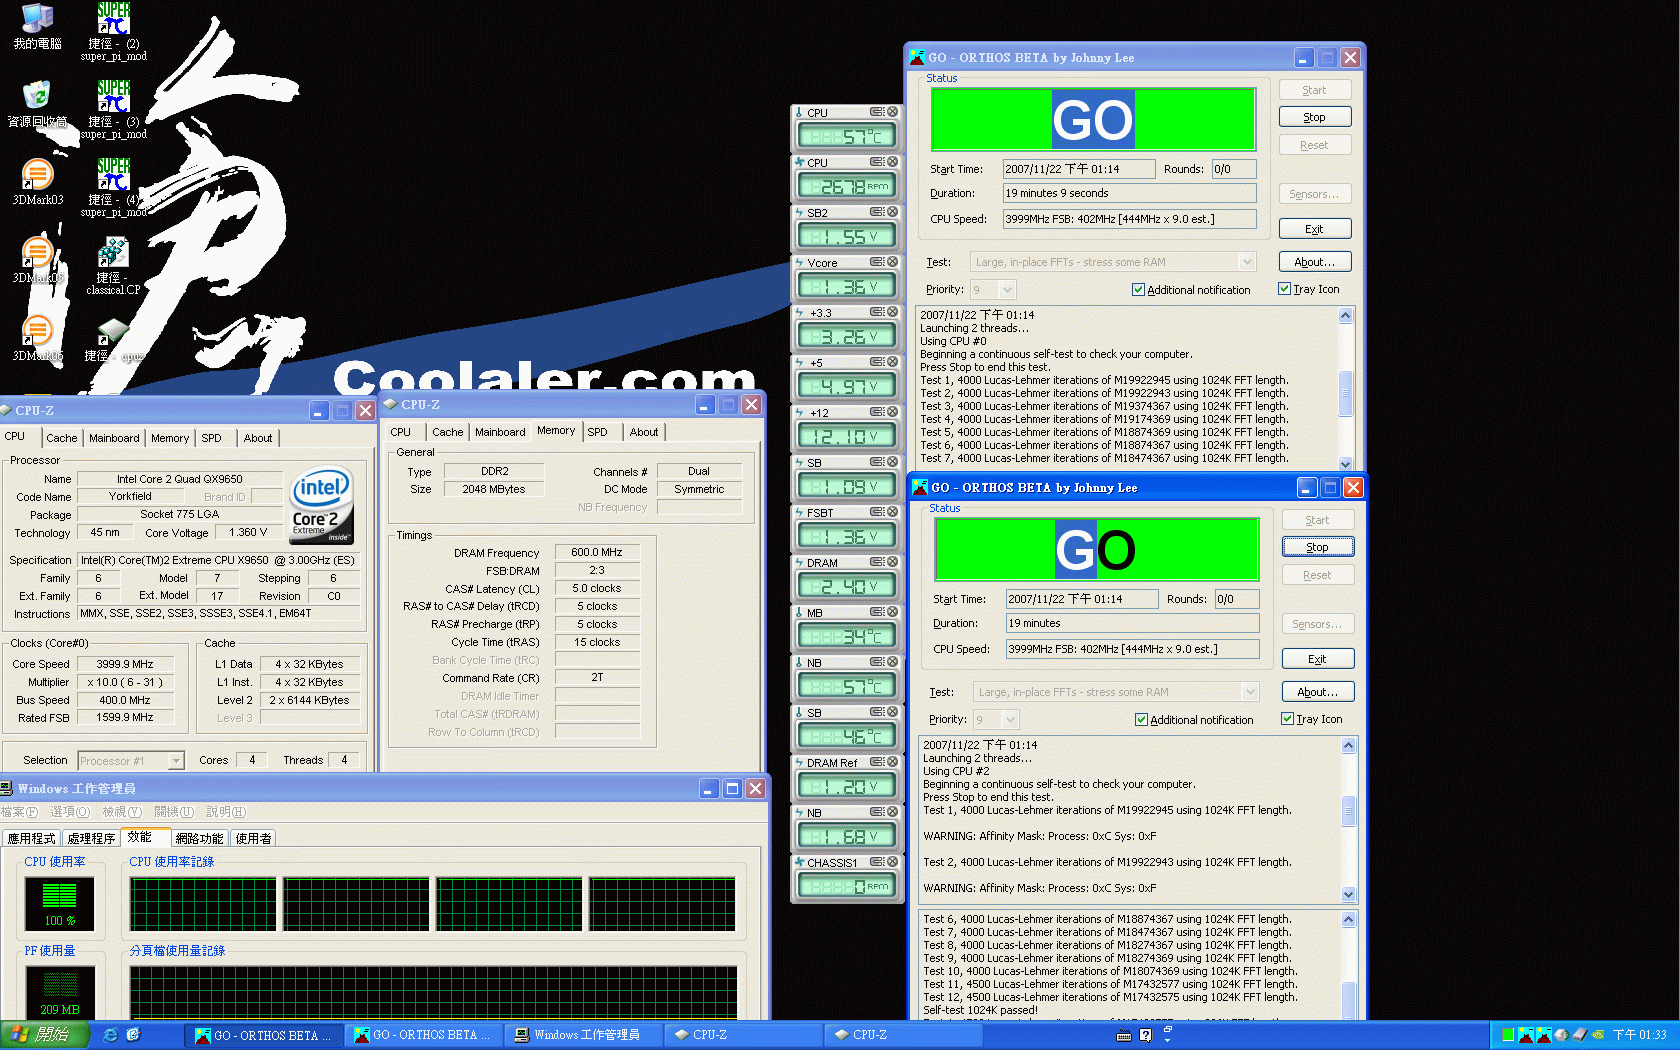The height and width of the screenshot is (1050, 1680).
Task: Open Priority dropdown in top ORTHOS window
Action: point(1007,290)
